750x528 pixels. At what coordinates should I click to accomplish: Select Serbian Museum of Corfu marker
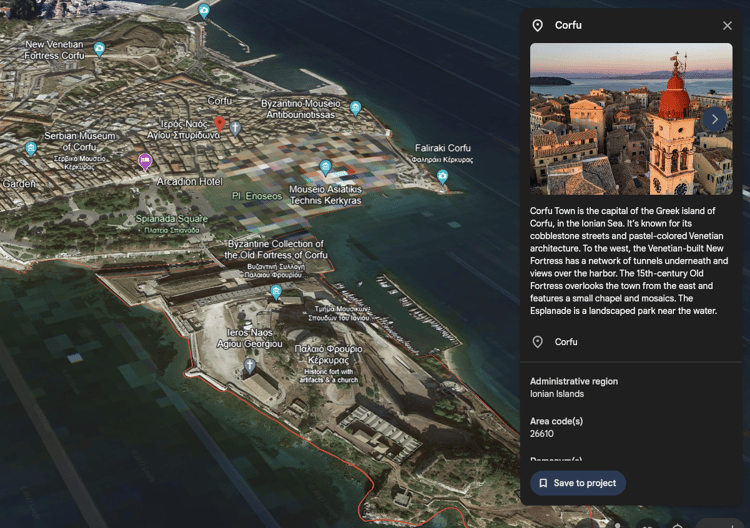31,149
